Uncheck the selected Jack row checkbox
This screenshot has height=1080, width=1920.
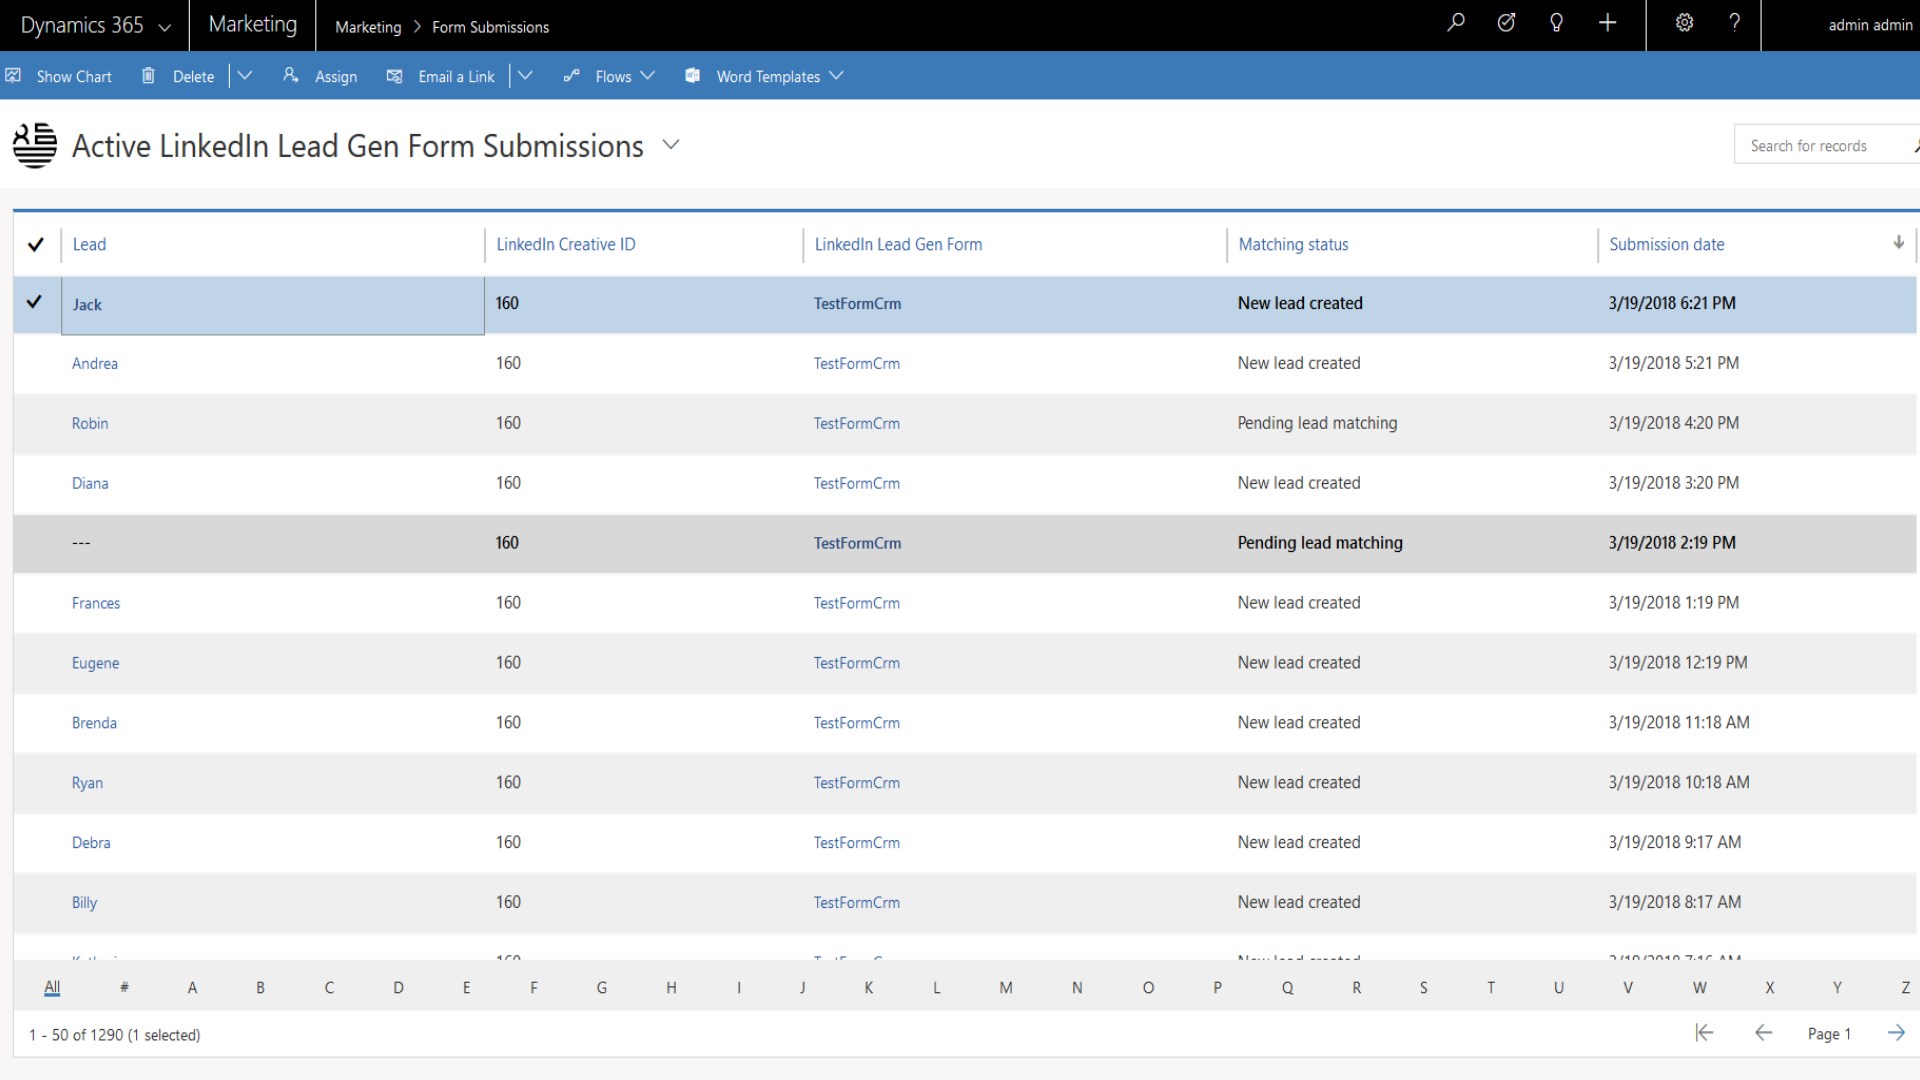[35, 302]
